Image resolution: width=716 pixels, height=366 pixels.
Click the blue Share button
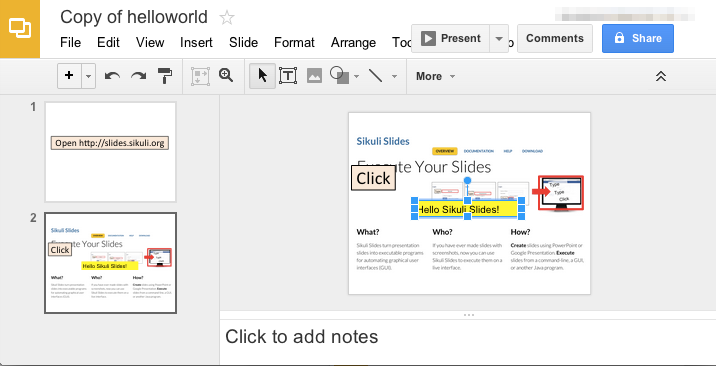[637, 38]
